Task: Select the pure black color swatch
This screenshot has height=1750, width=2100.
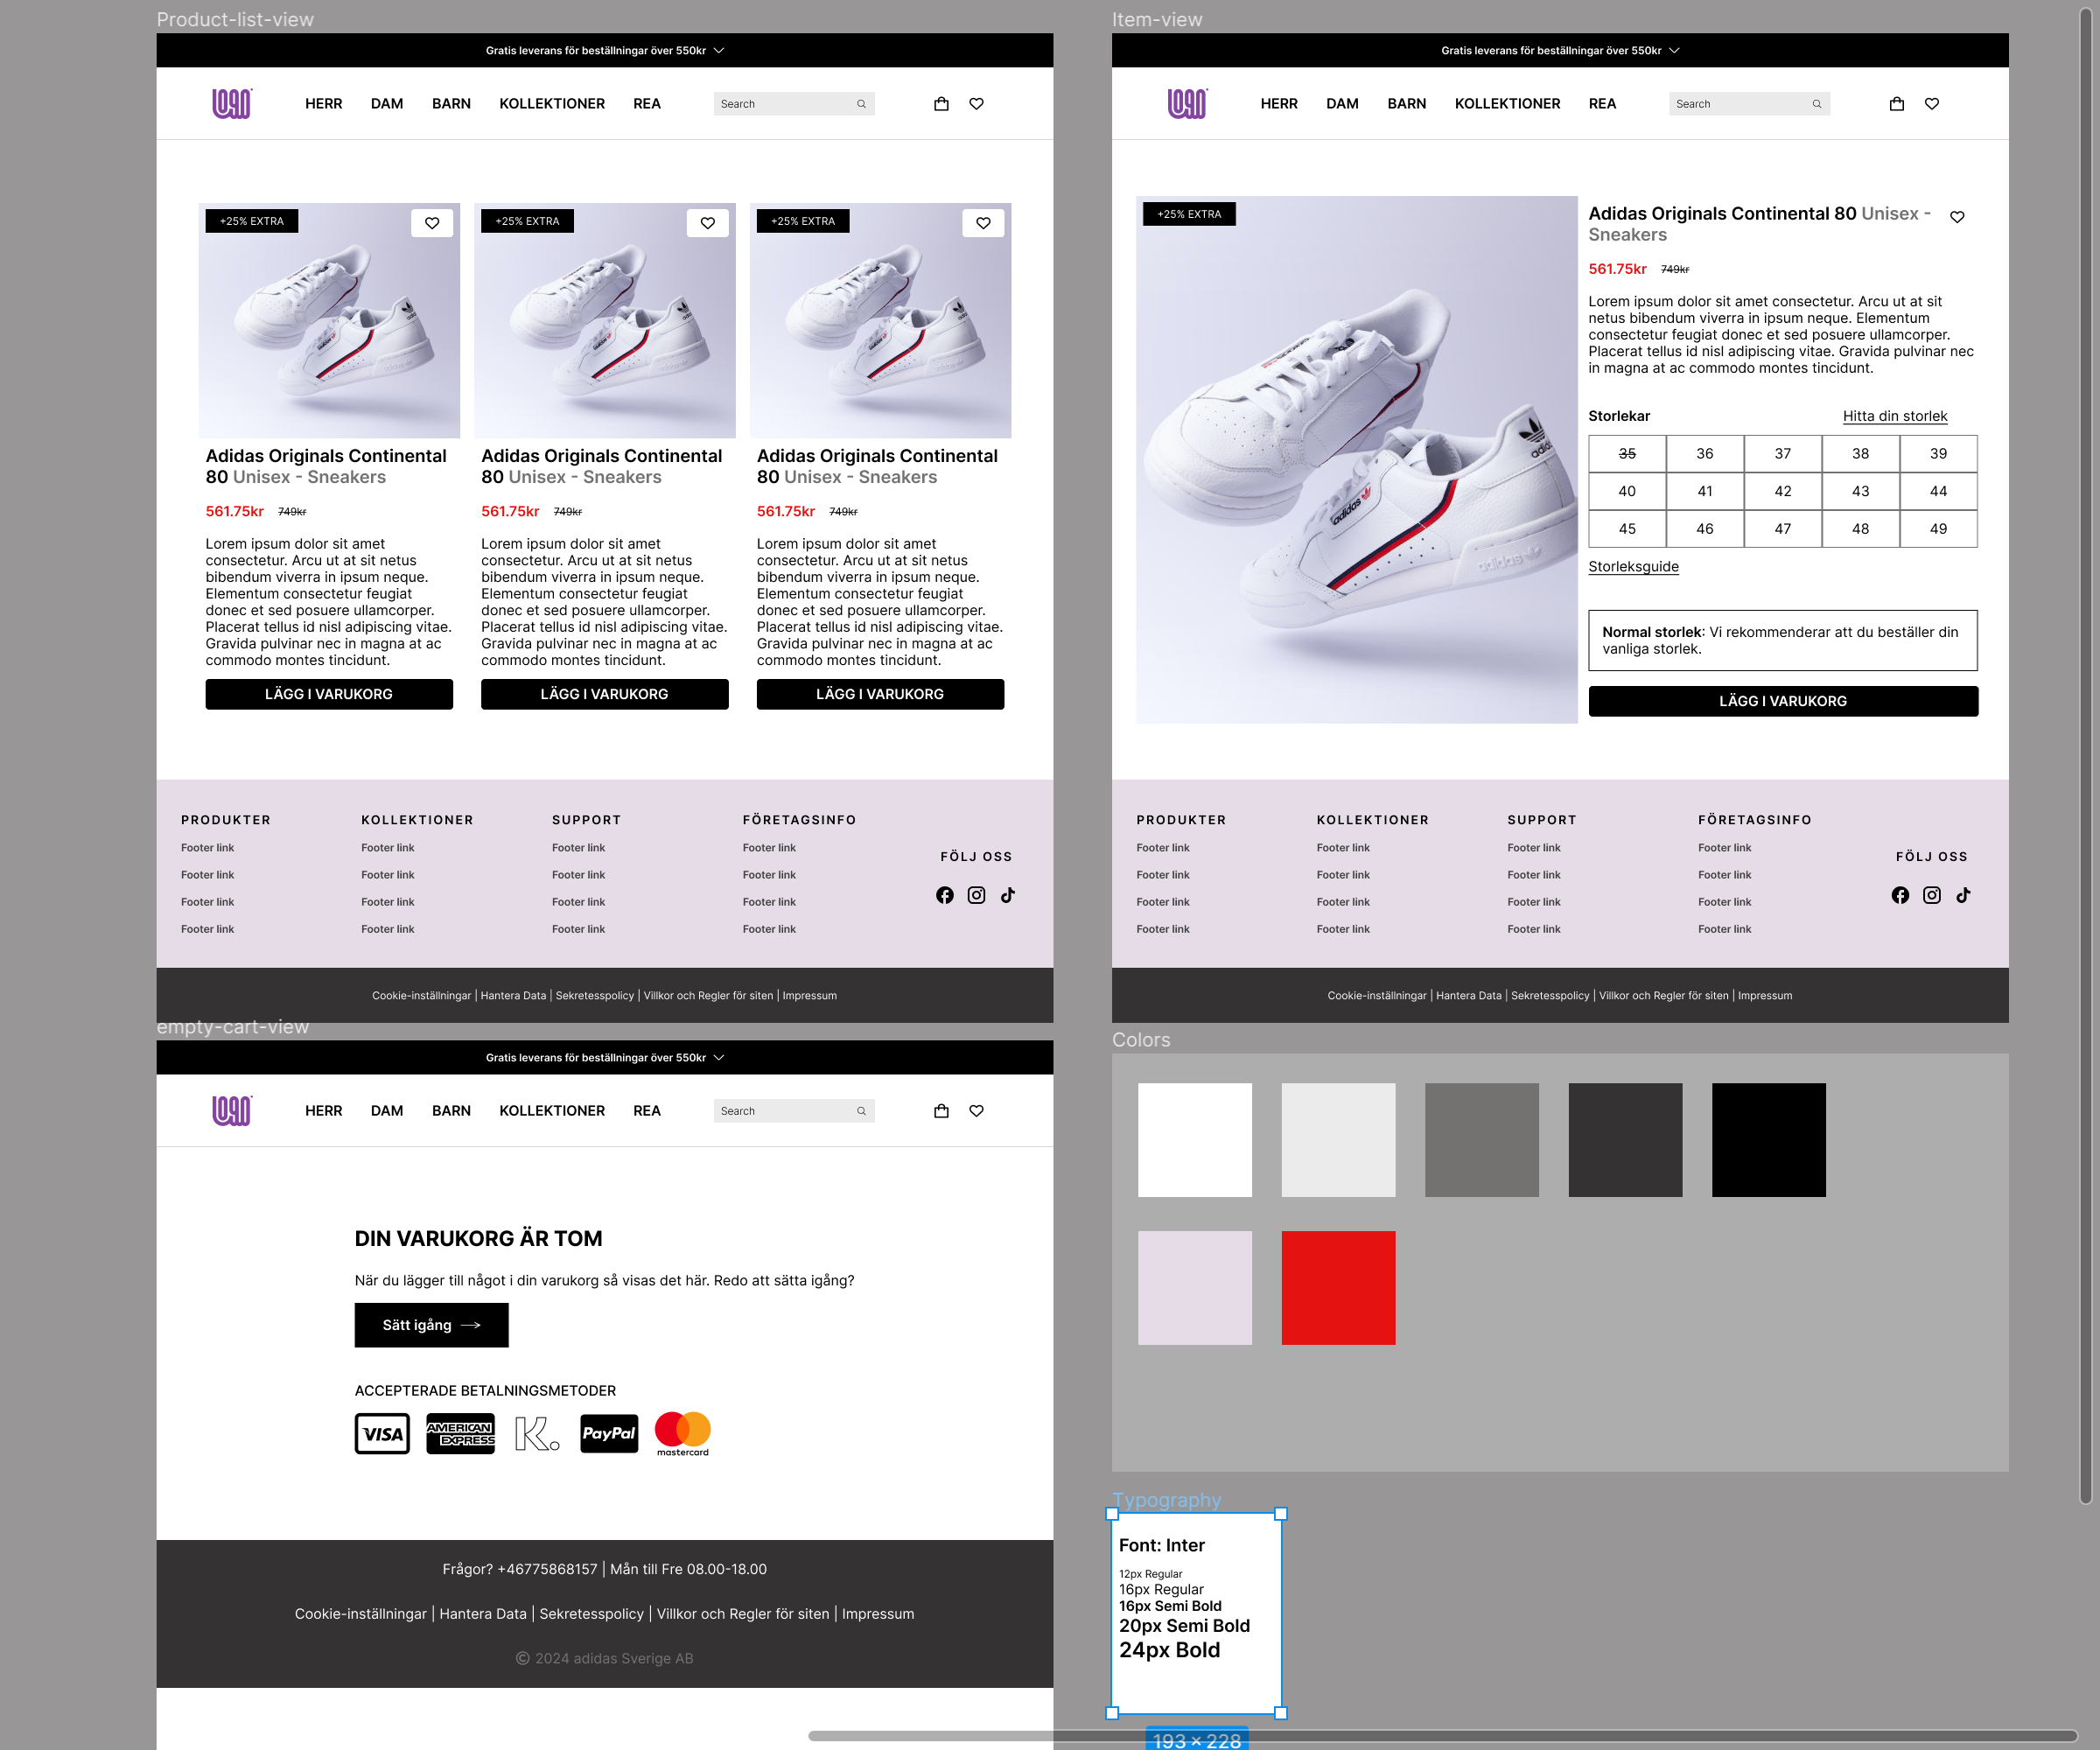Action: click(1768, 1140)
